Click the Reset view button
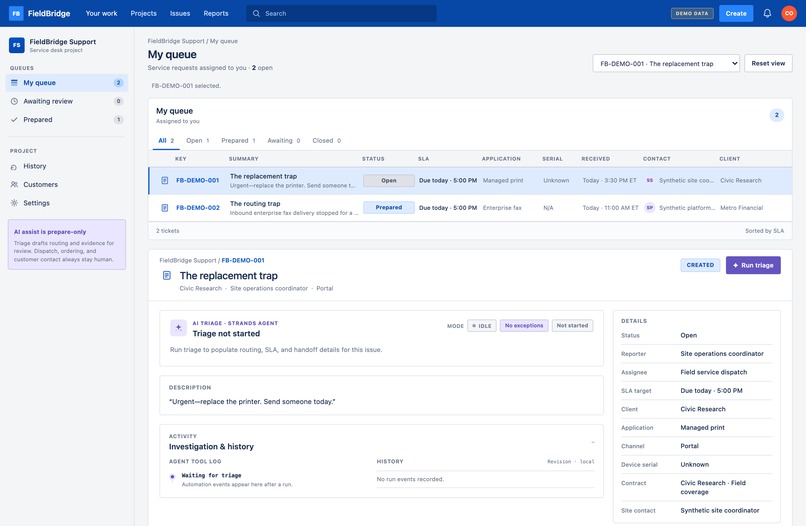 pos(768,63)
